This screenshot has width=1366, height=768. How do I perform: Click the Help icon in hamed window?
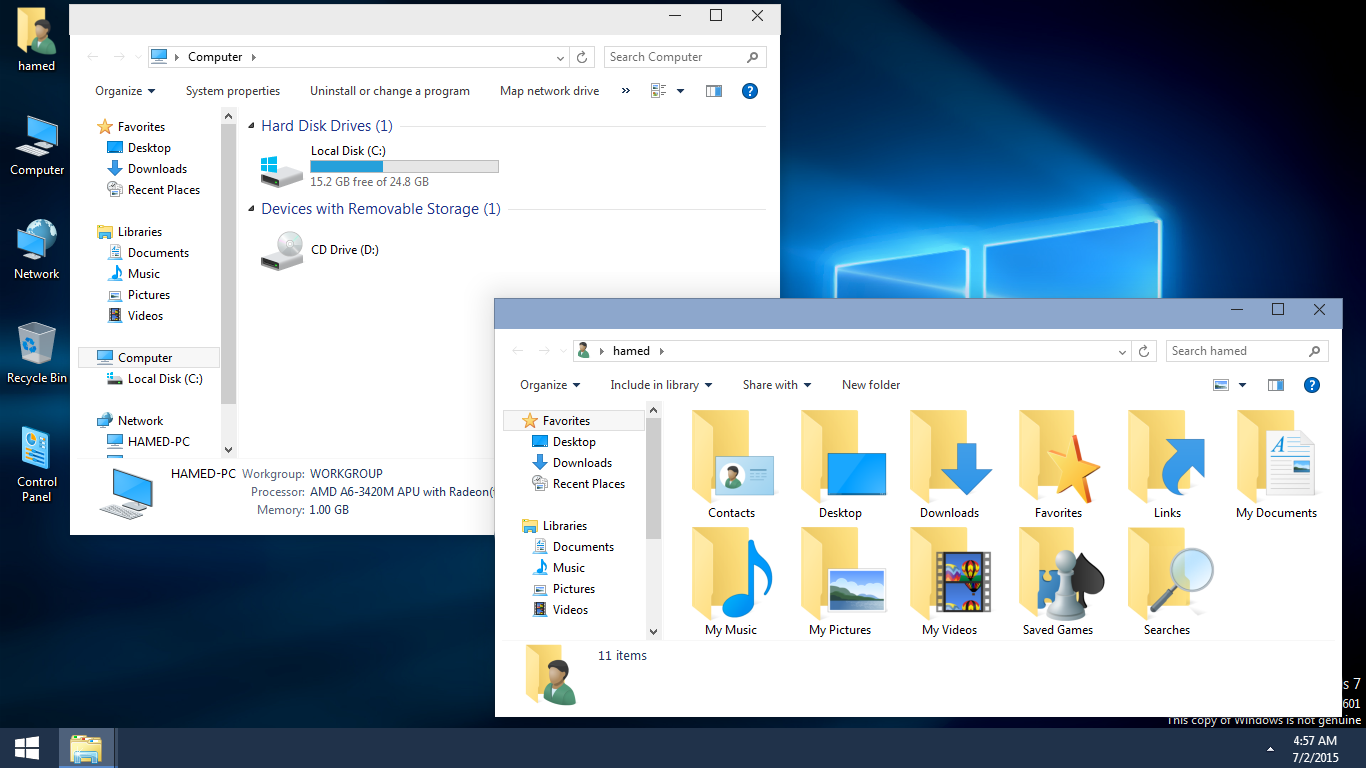[1312, 385]
